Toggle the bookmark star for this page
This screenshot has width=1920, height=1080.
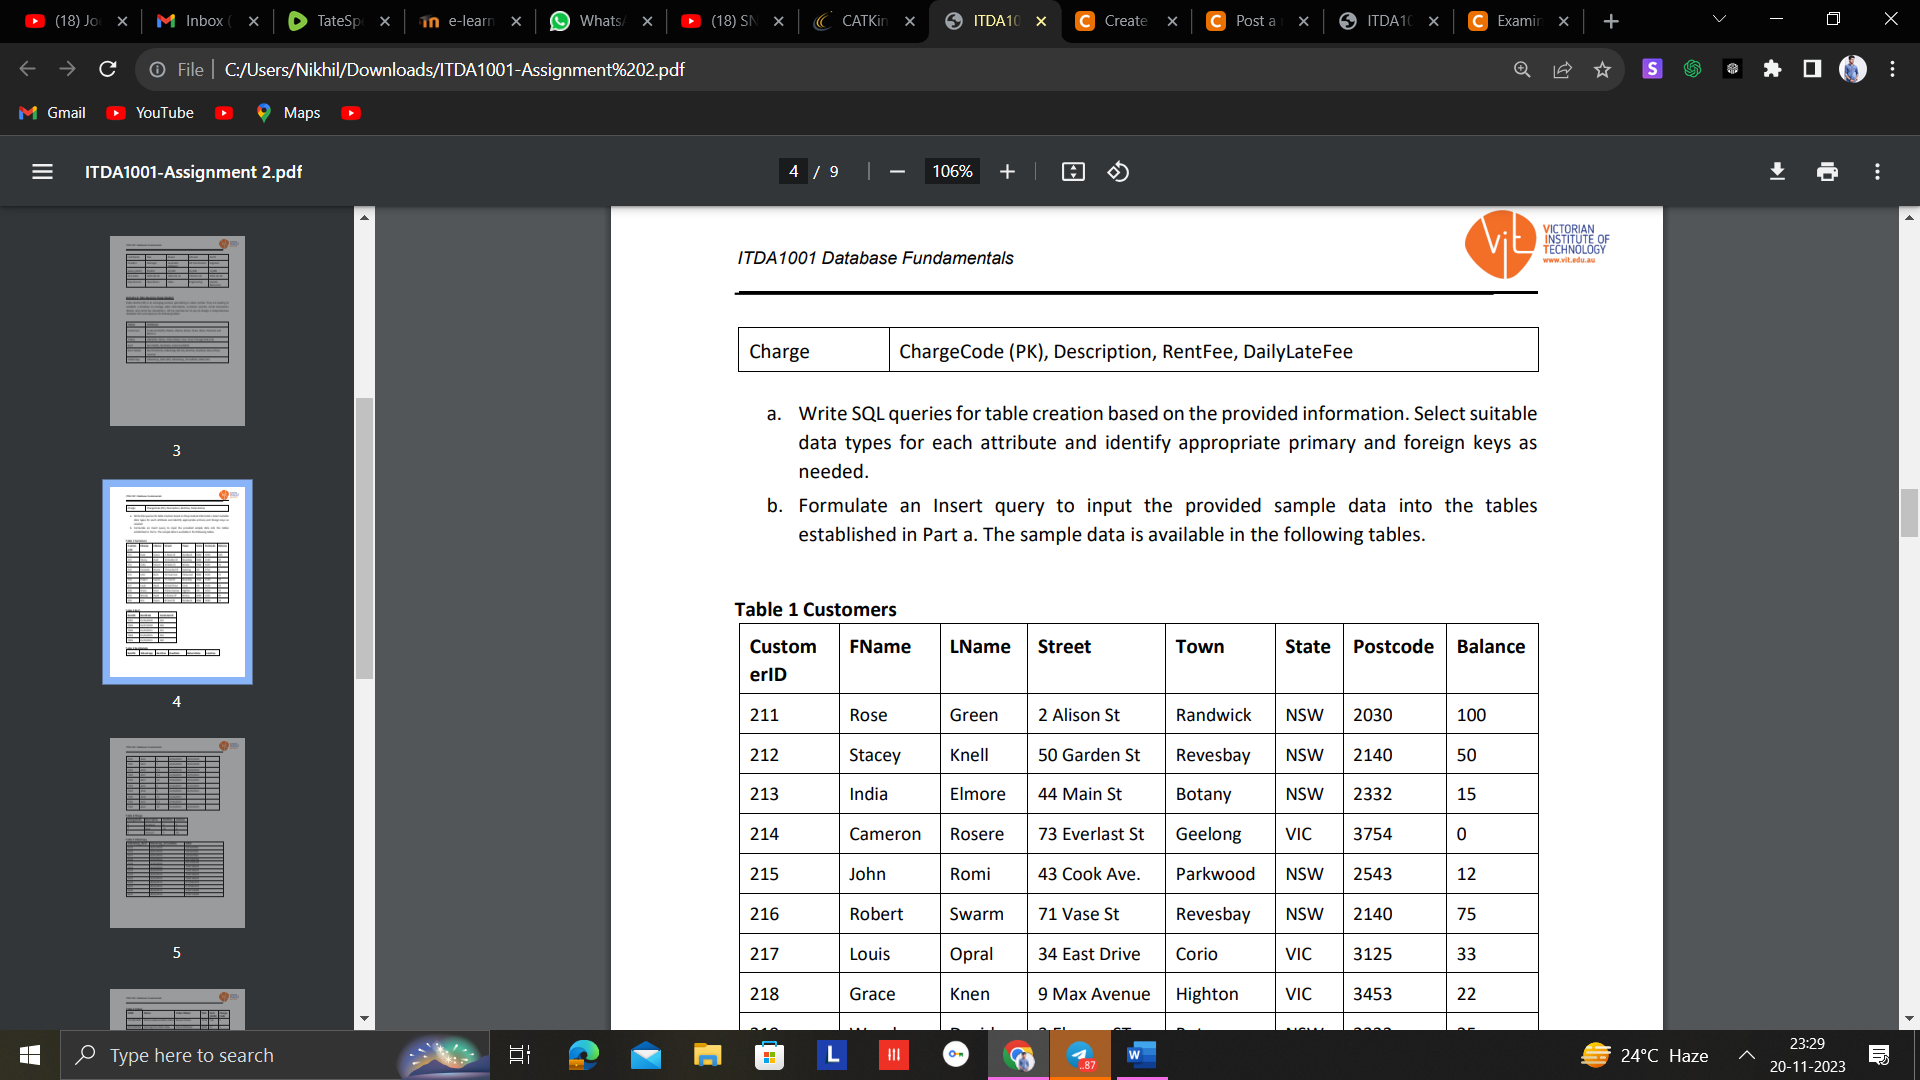(x=1604, y=69)
